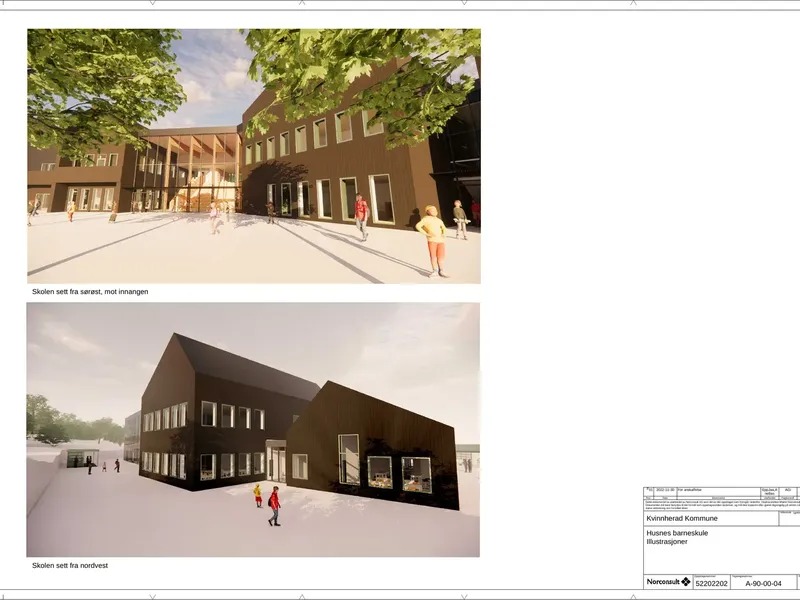
Task: Select drawing number "A-90-00-04"
Action: [763, 584]
